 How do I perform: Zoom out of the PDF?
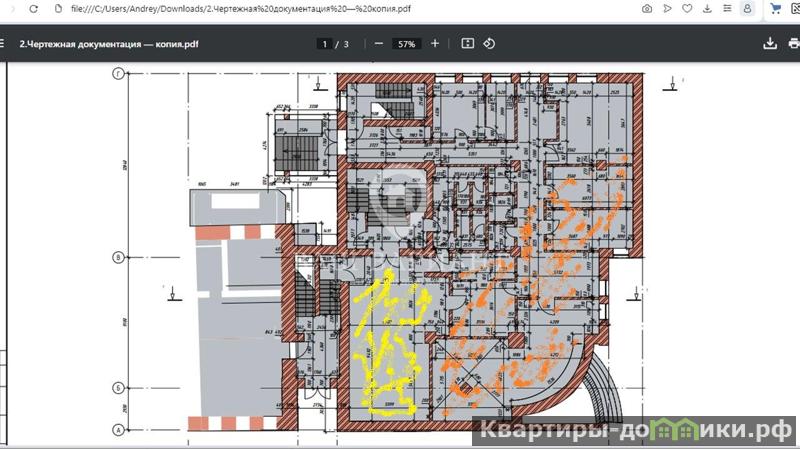[x=378, y=44]
